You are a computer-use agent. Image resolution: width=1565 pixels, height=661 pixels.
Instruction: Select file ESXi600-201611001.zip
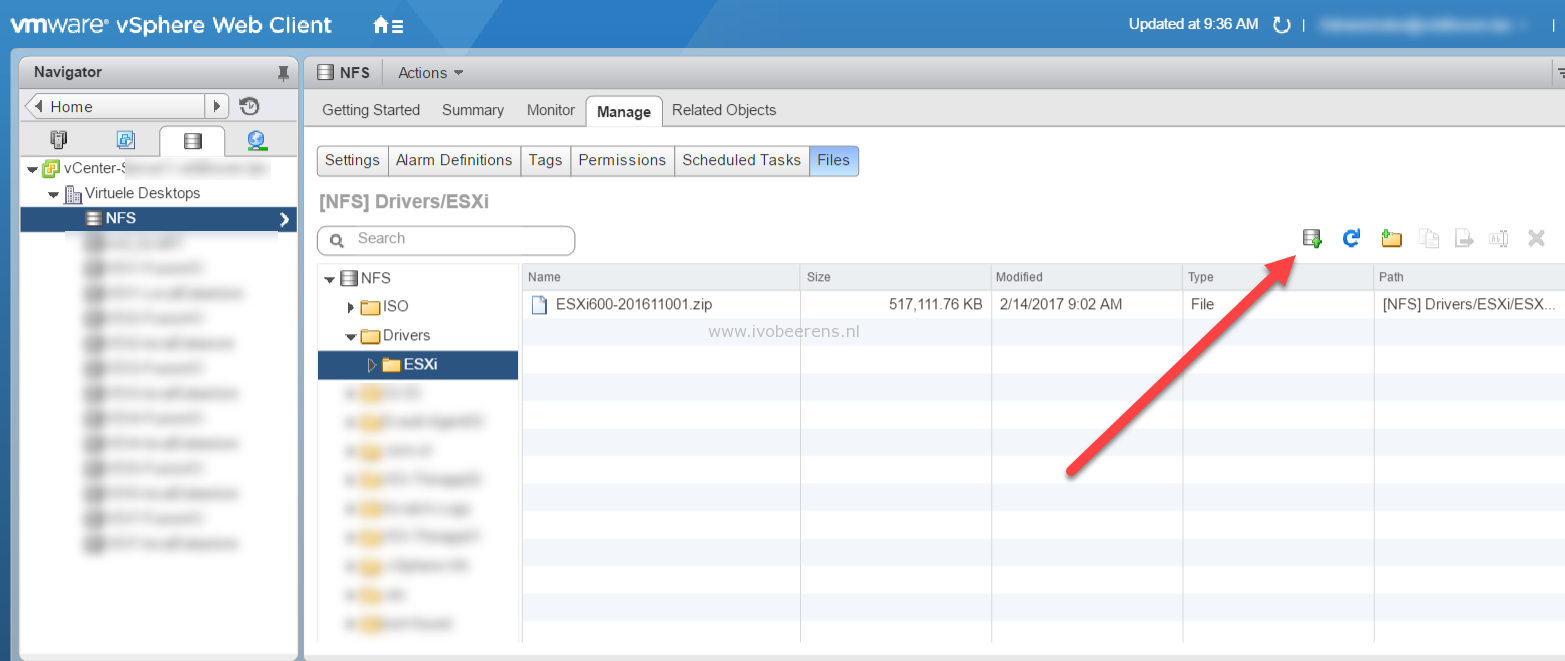(634, 305)
